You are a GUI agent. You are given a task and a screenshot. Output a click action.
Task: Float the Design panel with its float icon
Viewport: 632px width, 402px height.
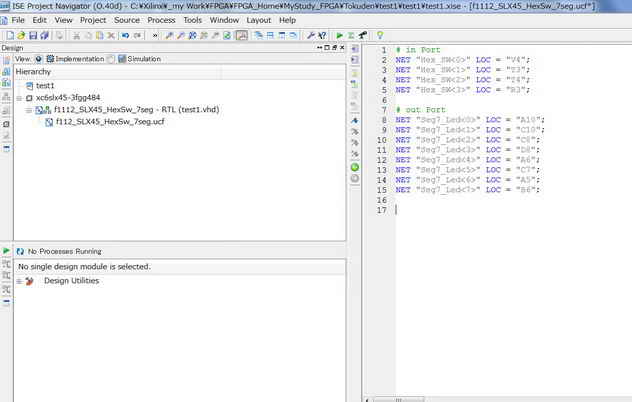pos(334,48)
